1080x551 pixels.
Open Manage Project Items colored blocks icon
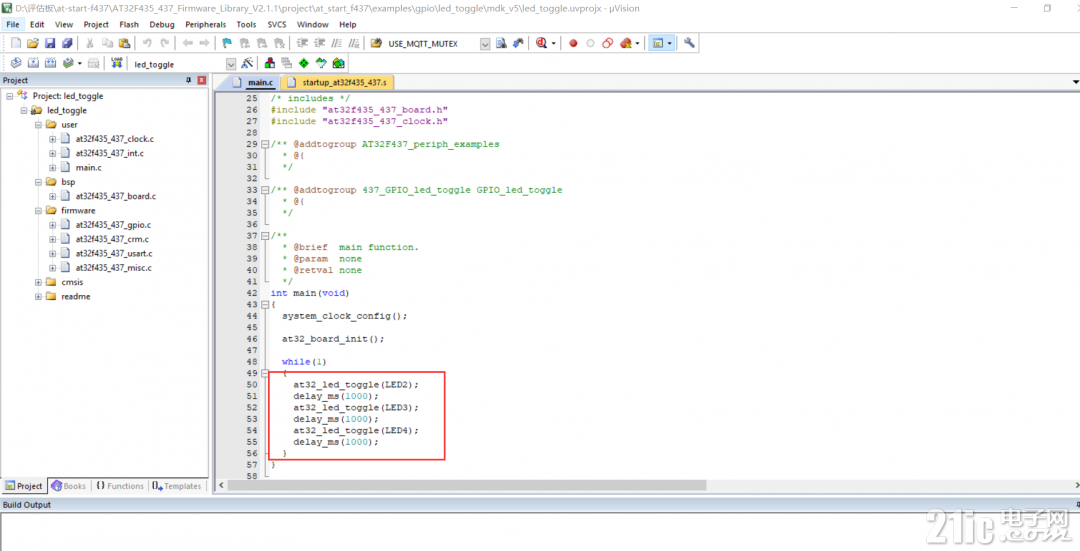[x=269, y=63]
